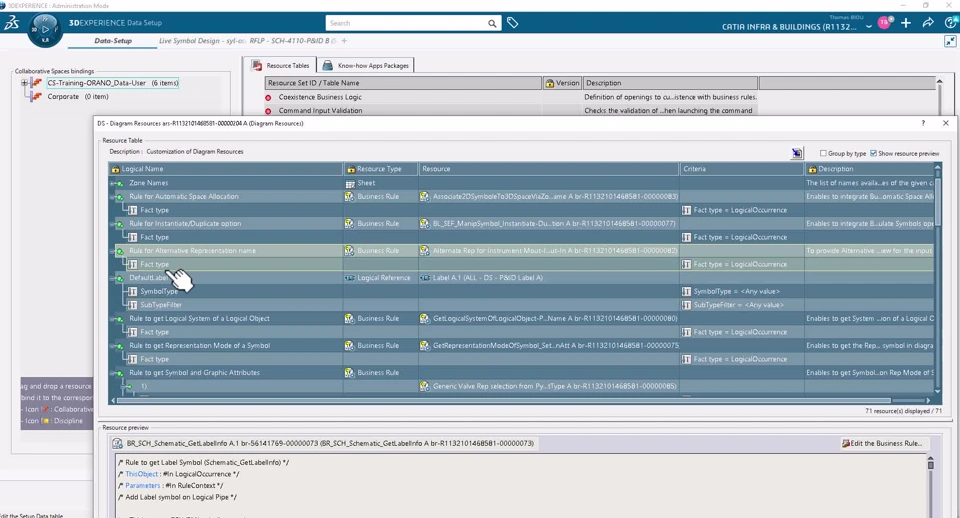Switch to the RFLP - SCH-4110-P&ID B tab

pos(293,41)
